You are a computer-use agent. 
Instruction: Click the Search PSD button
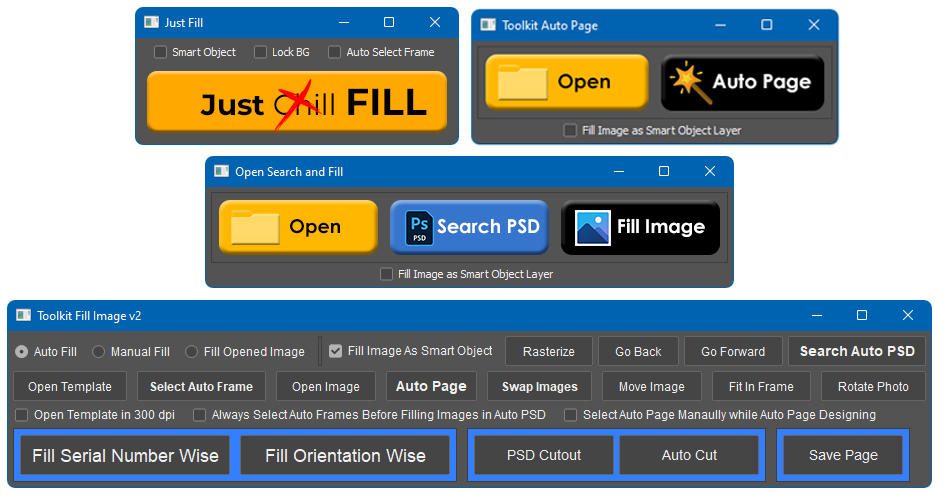tap(469, 227)
